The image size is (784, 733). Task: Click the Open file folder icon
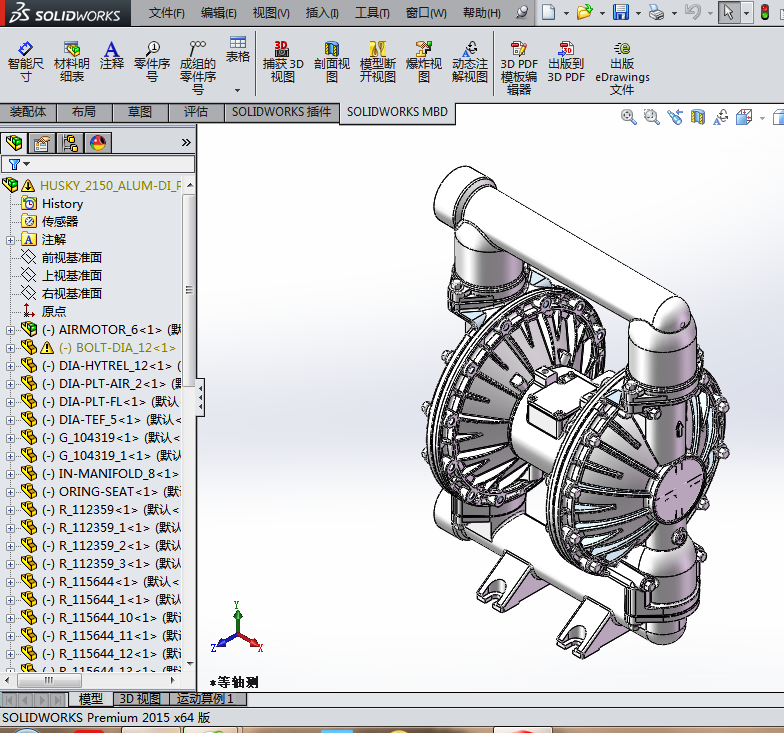tap(584, 12)
